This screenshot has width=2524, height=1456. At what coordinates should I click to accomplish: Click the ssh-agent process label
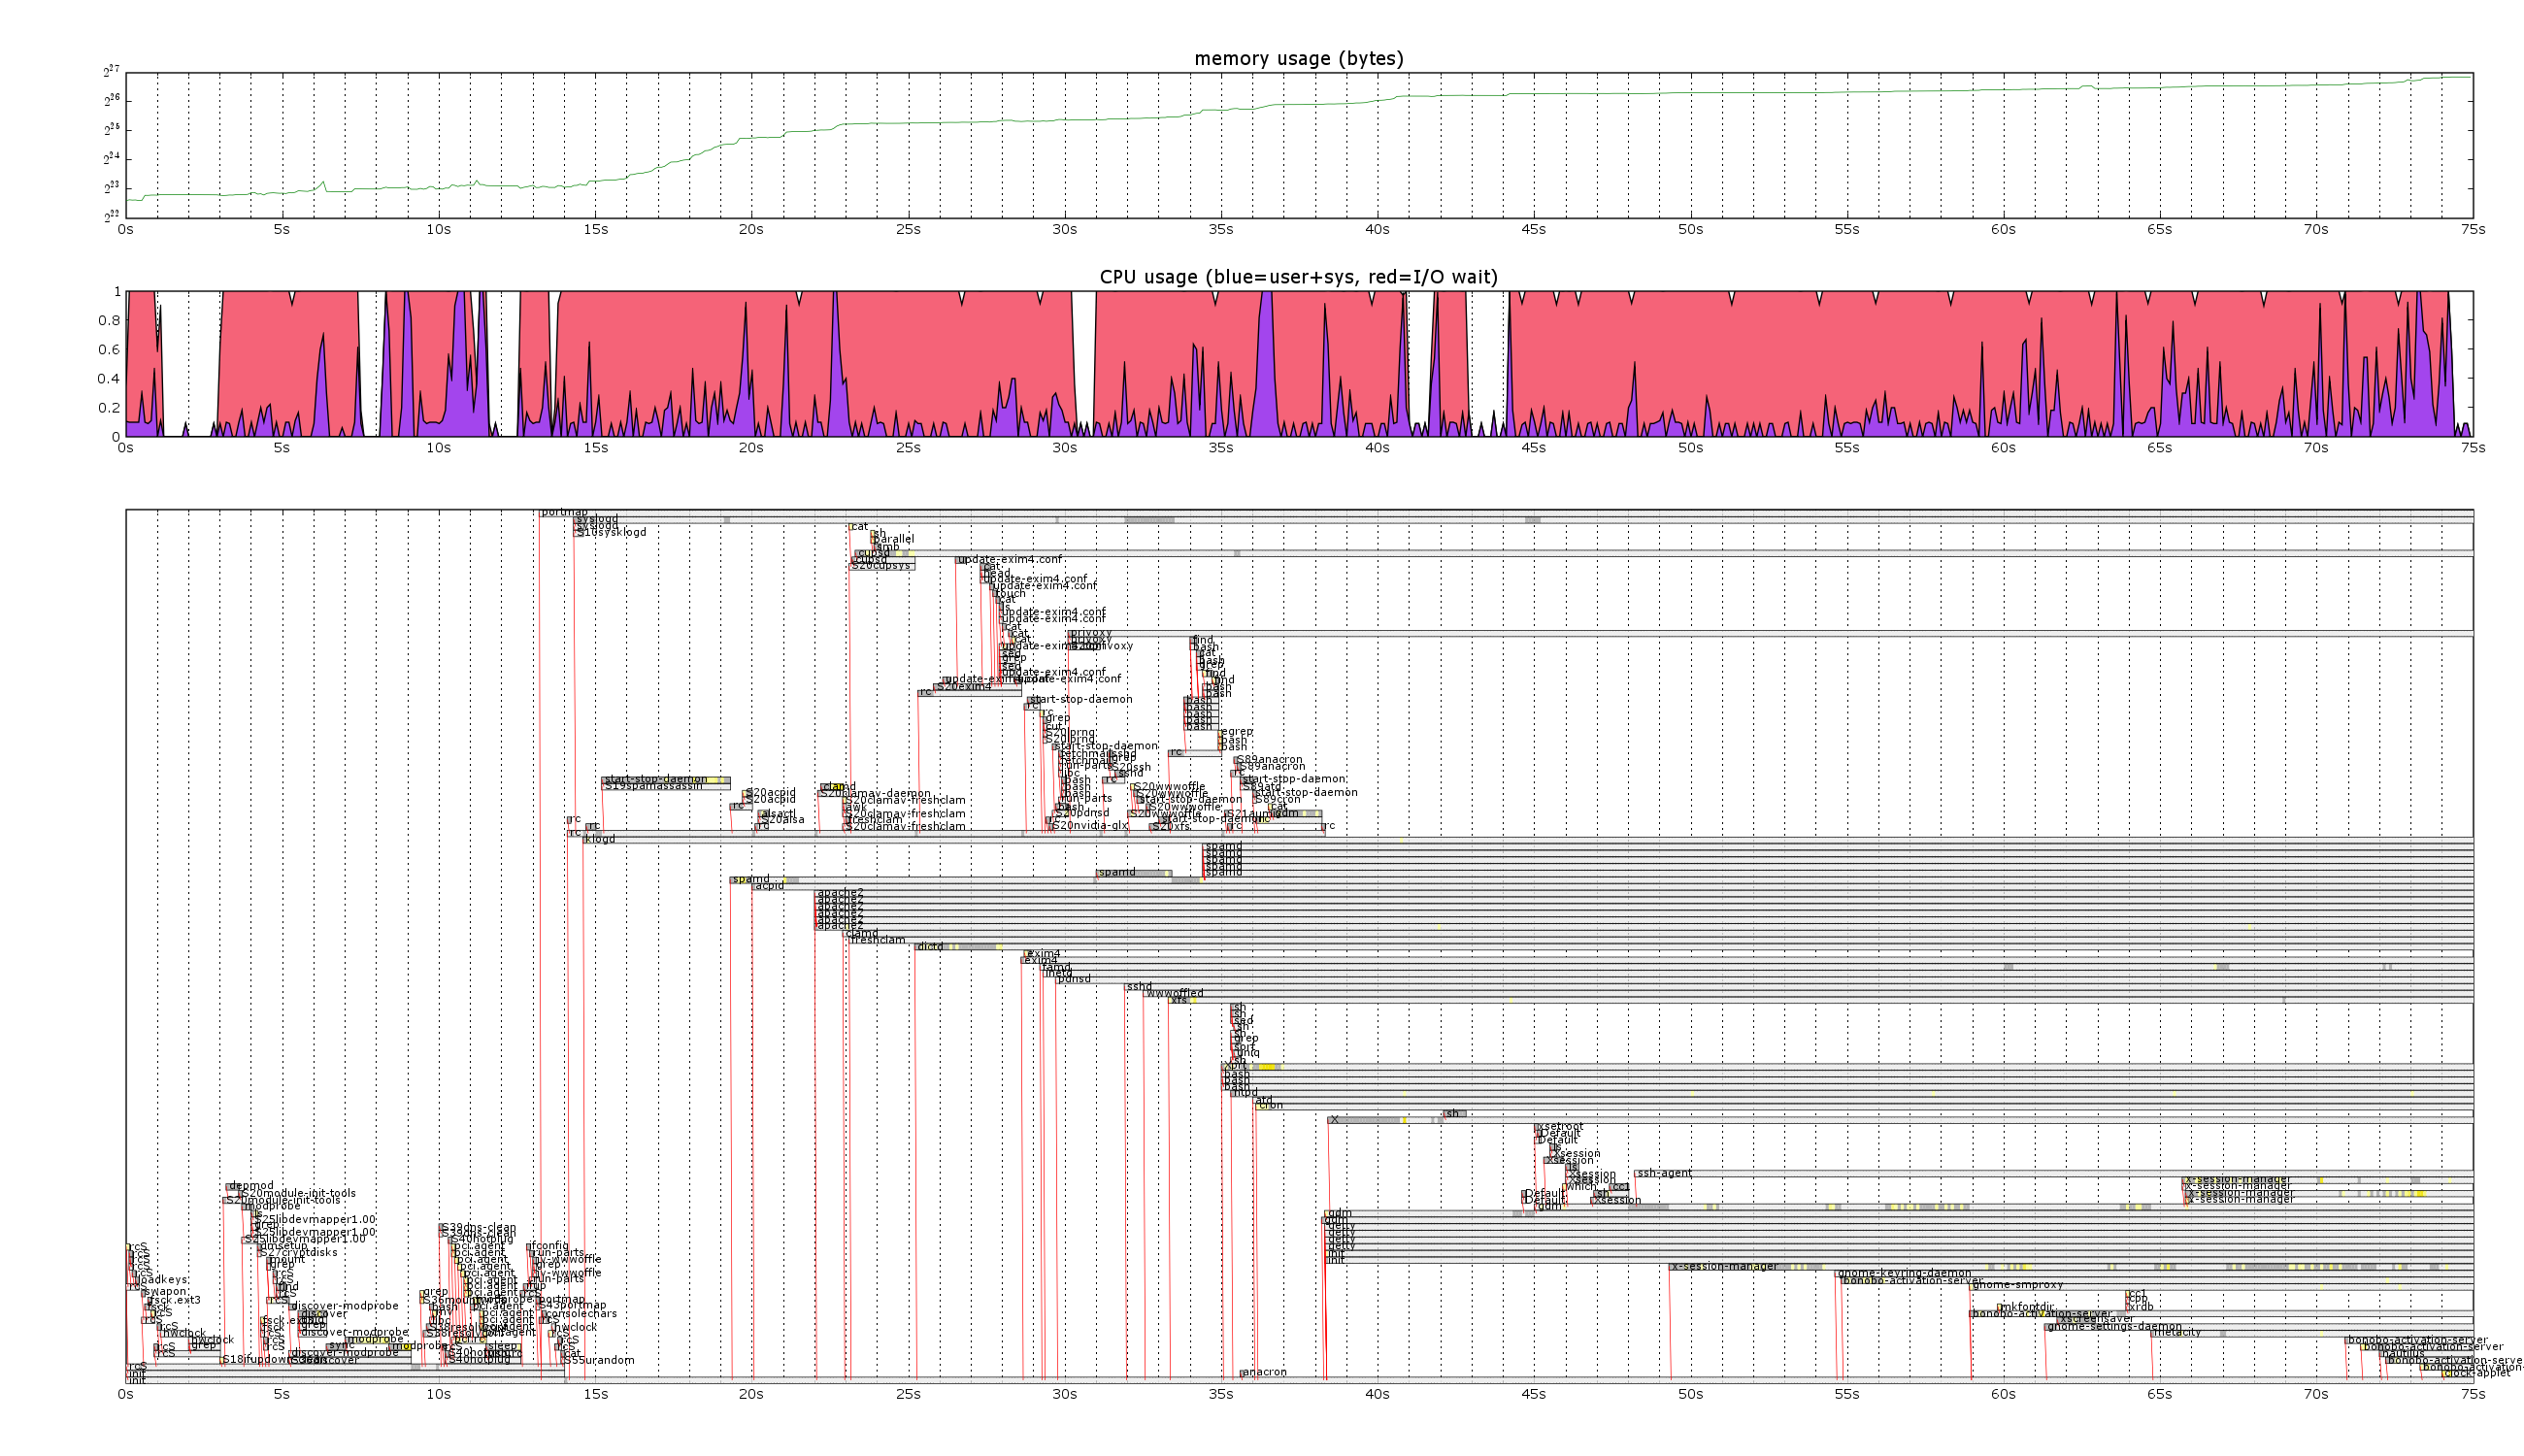(1664, 1173)
